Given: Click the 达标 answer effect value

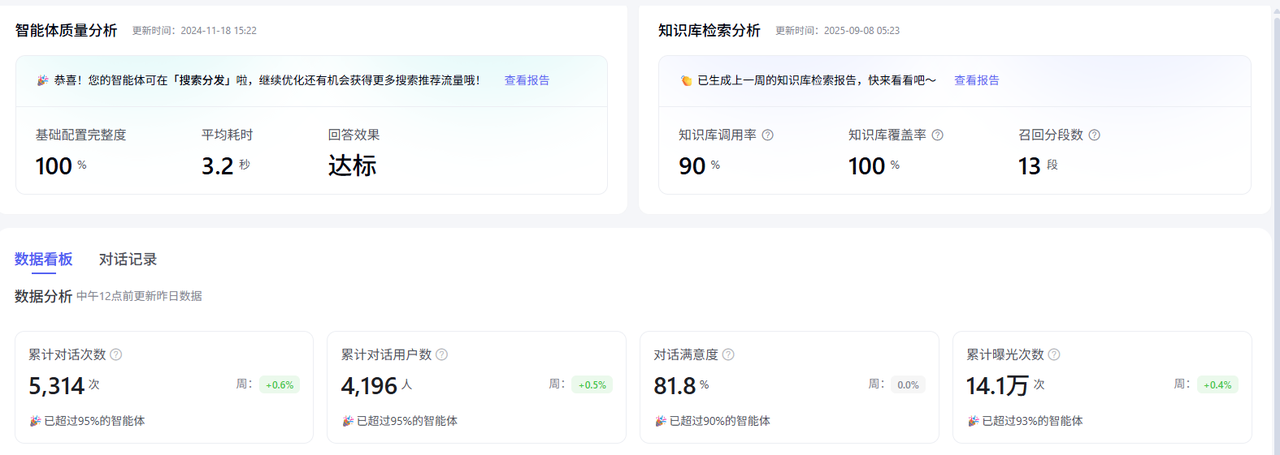Looking at the screenshot, I should pos(352,166).
